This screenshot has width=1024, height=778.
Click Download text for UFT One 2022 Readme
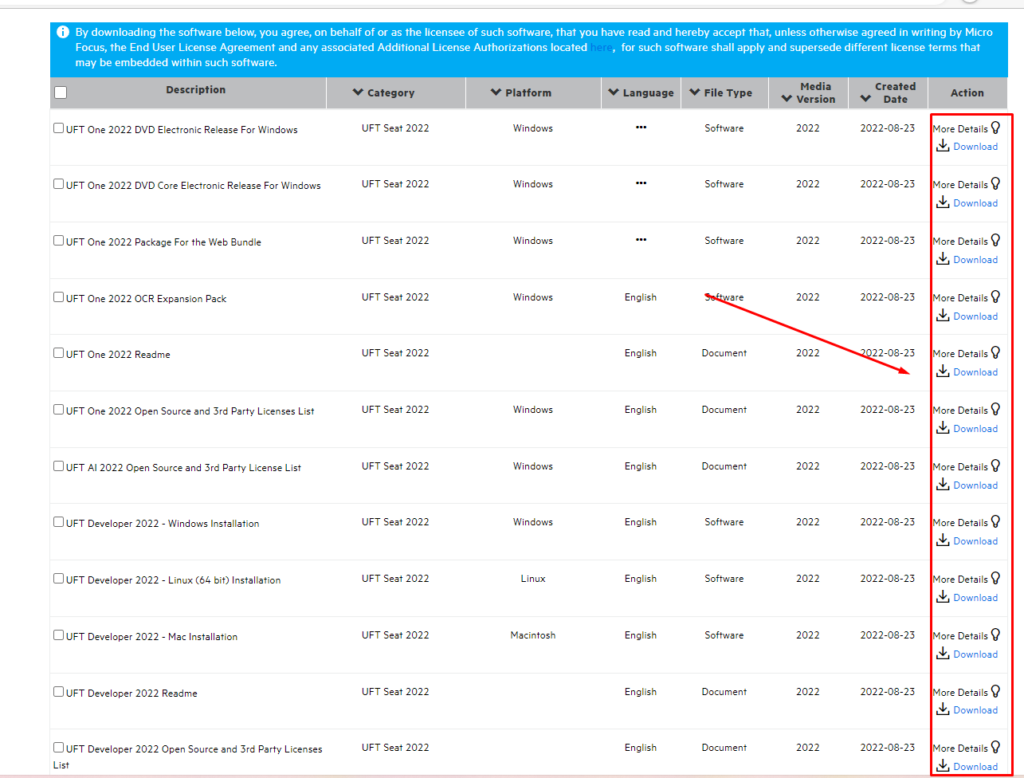(975, 372)
